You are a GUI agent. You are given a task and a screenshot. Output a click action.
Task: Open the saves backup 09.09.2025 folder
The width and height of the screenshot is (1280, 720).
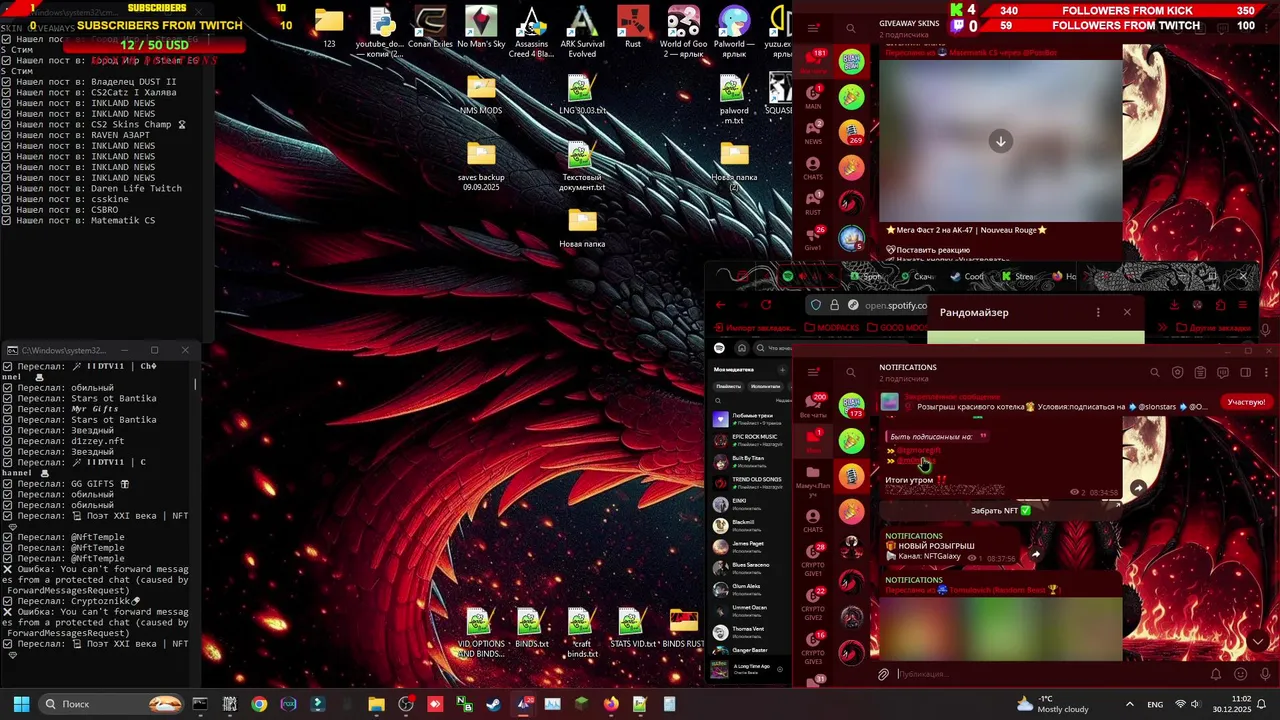pos(481,166)
